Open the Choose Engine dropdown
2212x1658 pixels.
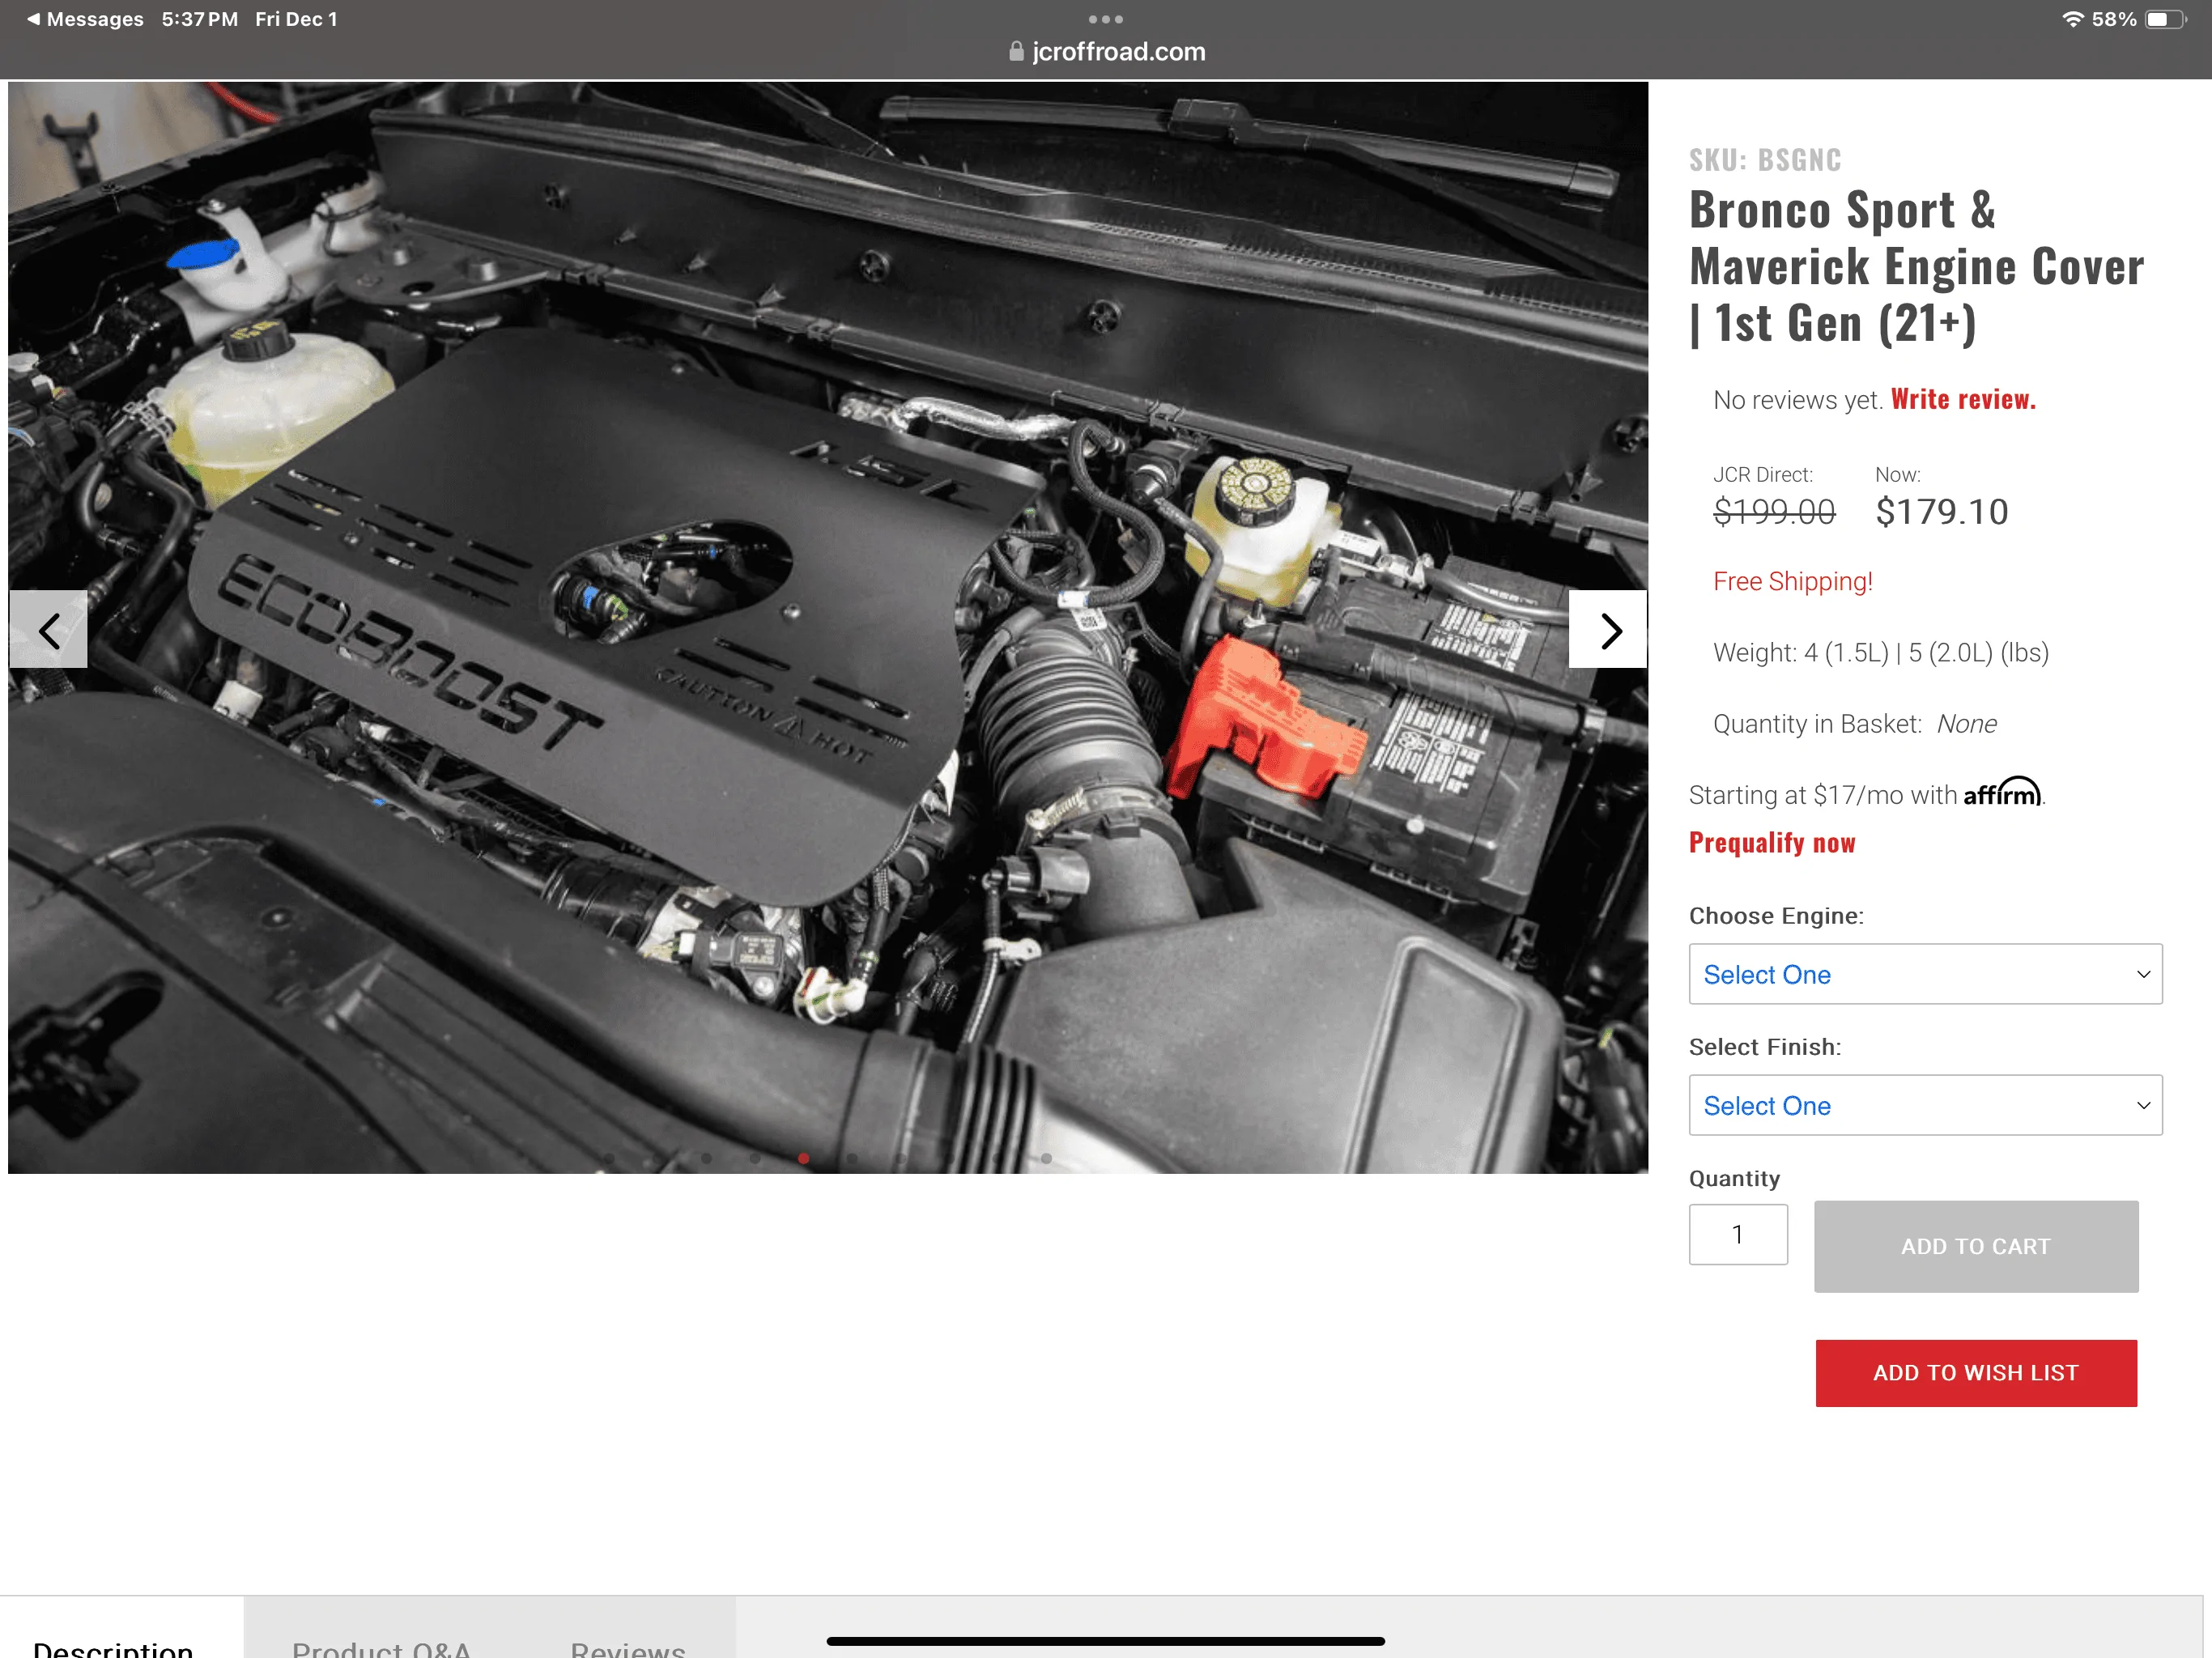coord(1924,974)
